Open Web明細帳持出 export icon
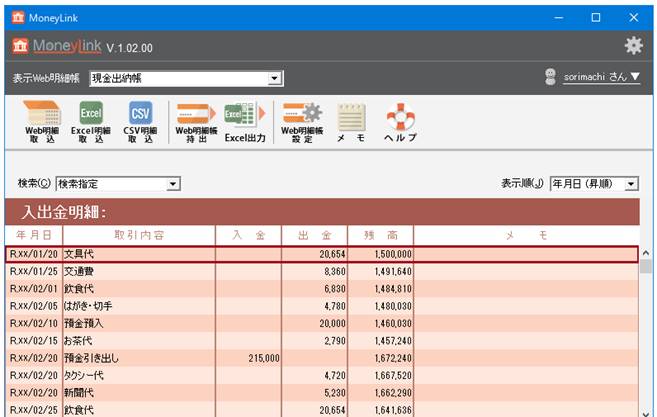Screen dimensions: 657x417 click(x=196, y=122)
